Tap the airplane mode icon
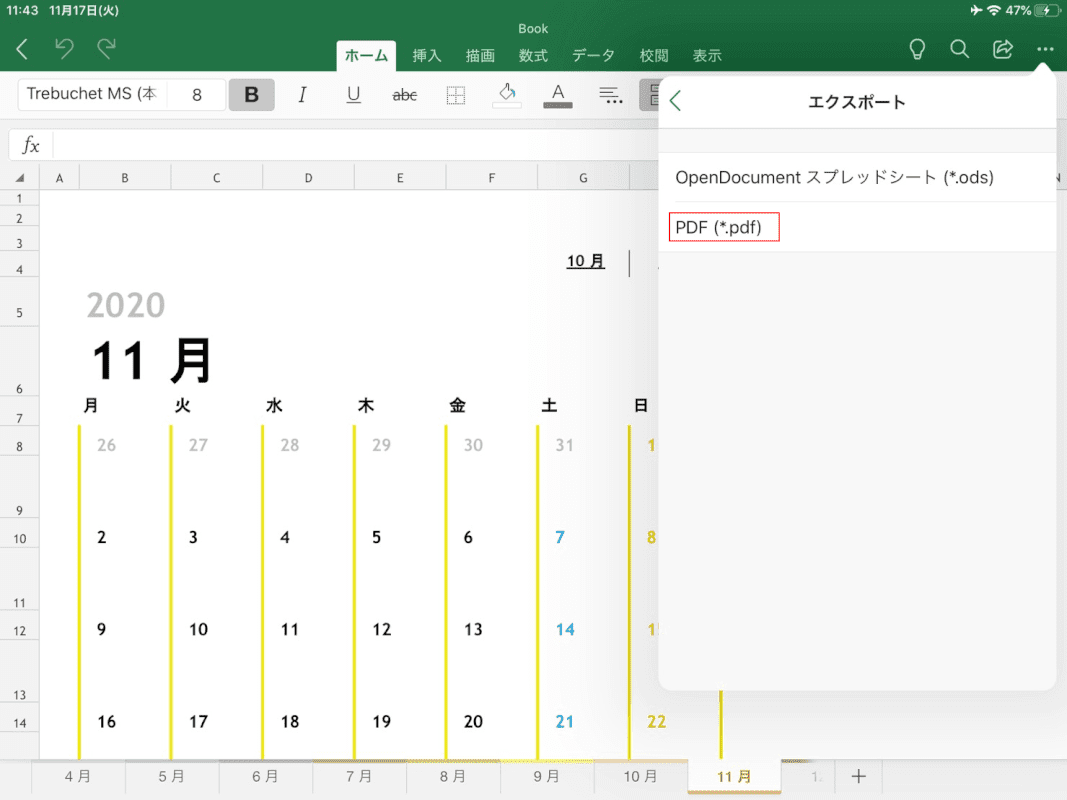This screenshot has height=800, width=1067. click(x=976, y=10)
